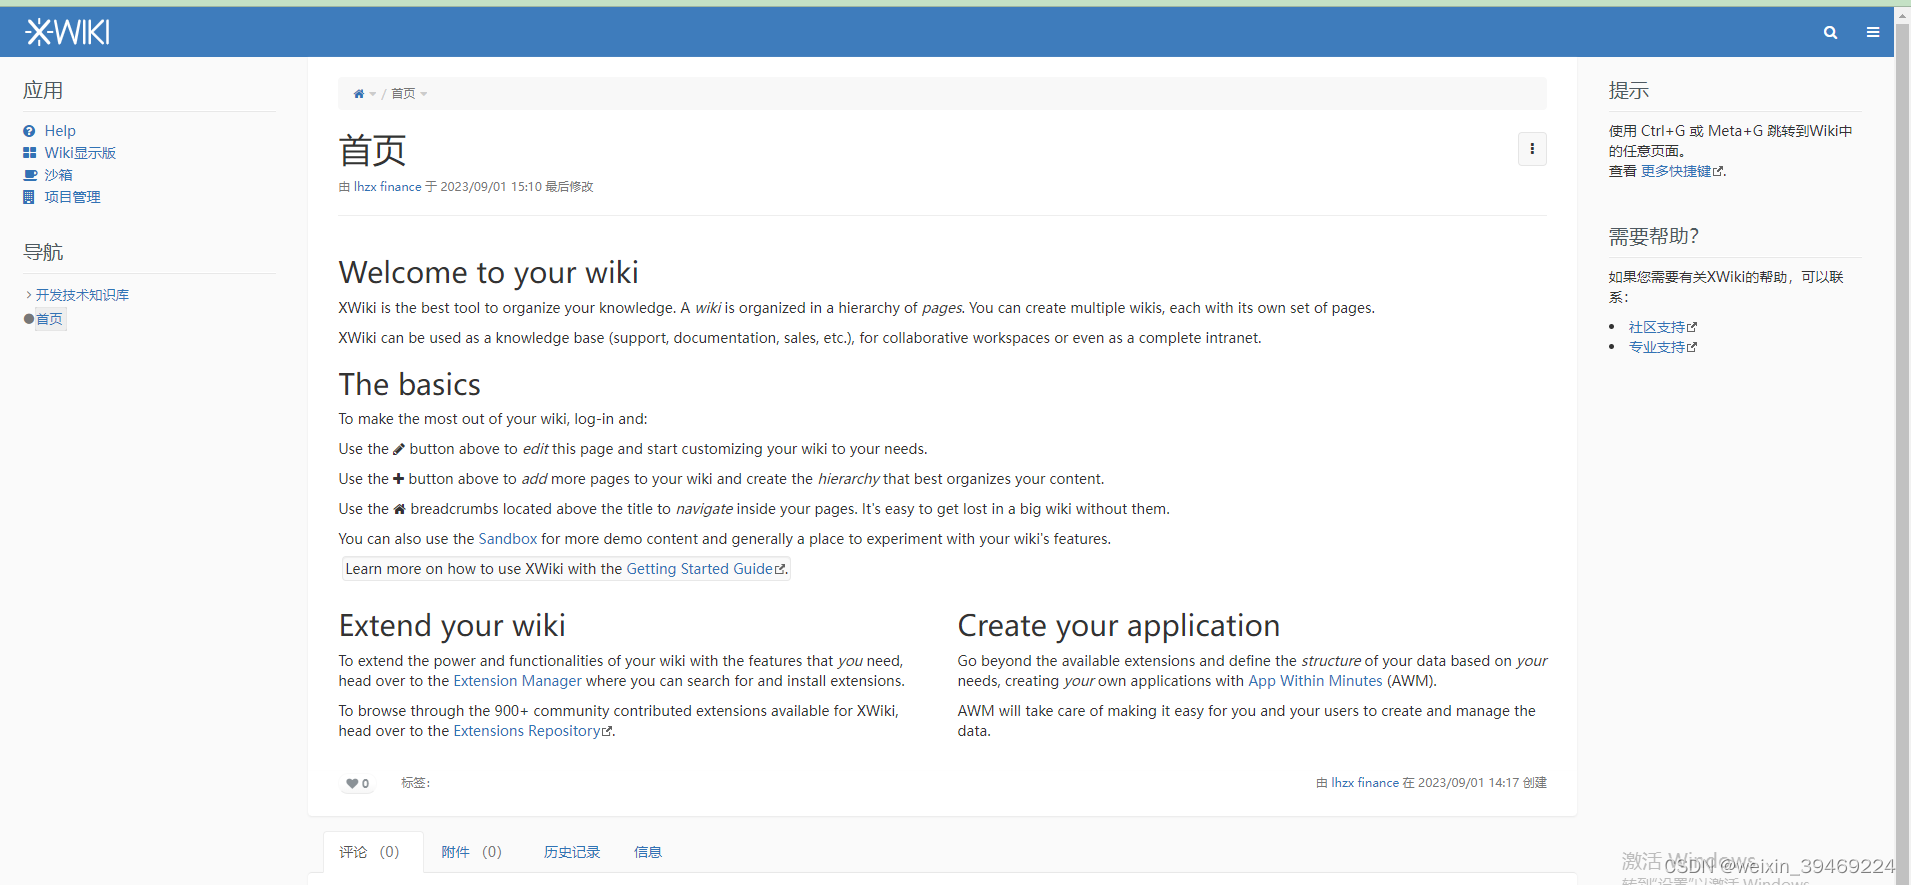Click the 'Welcome to your wiki' heading
Image resolution: width=1911 pixels, height=885 pixels.
click(488, 272)
